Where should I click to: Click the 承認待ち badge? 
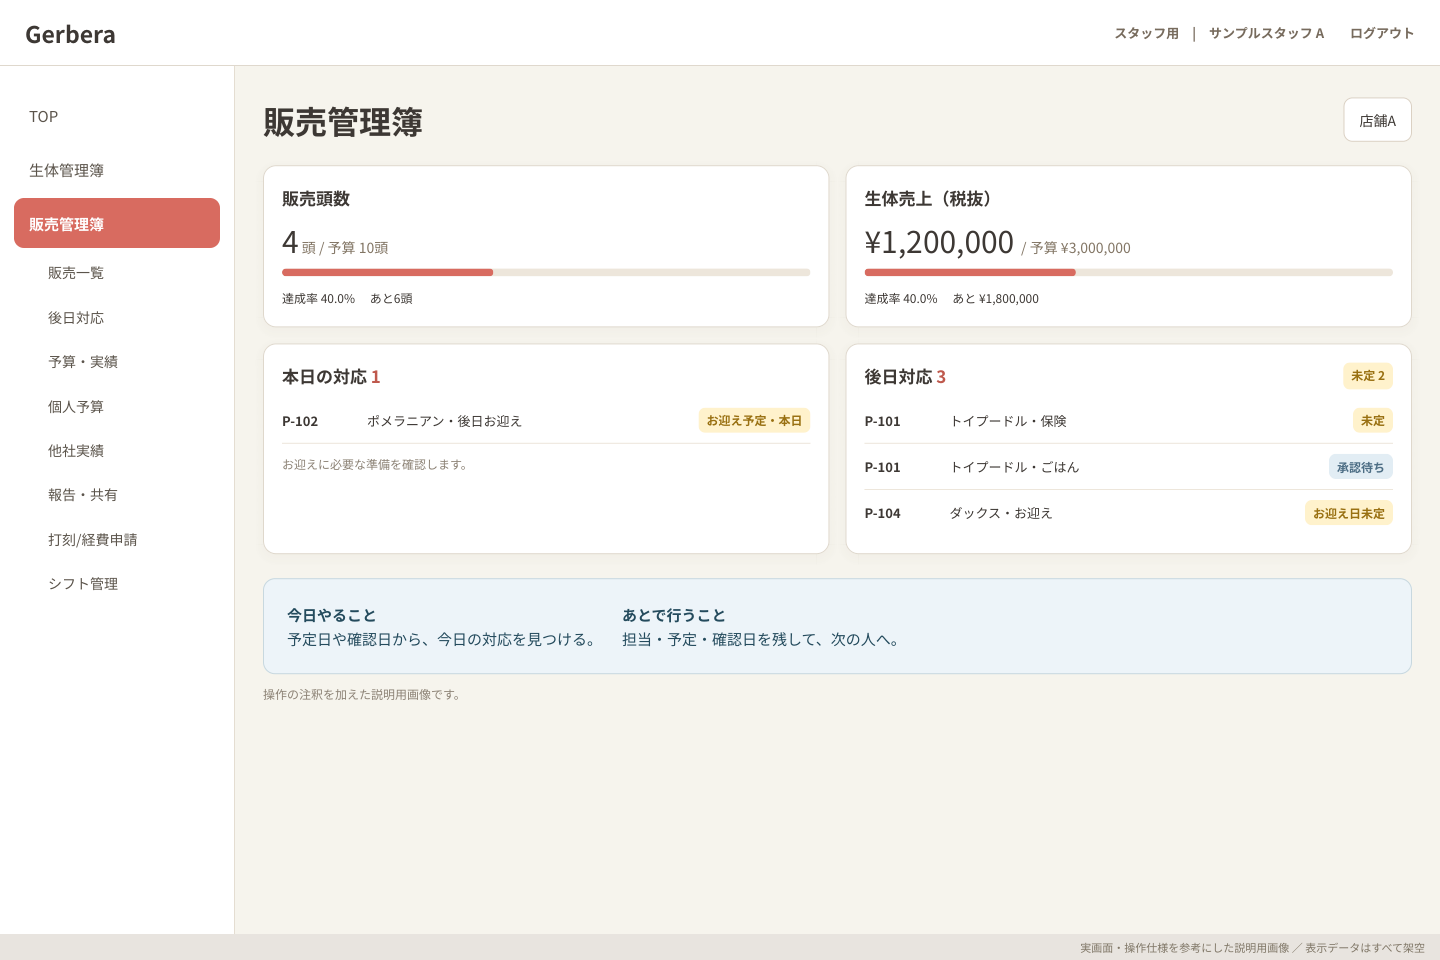point(1361,467)
